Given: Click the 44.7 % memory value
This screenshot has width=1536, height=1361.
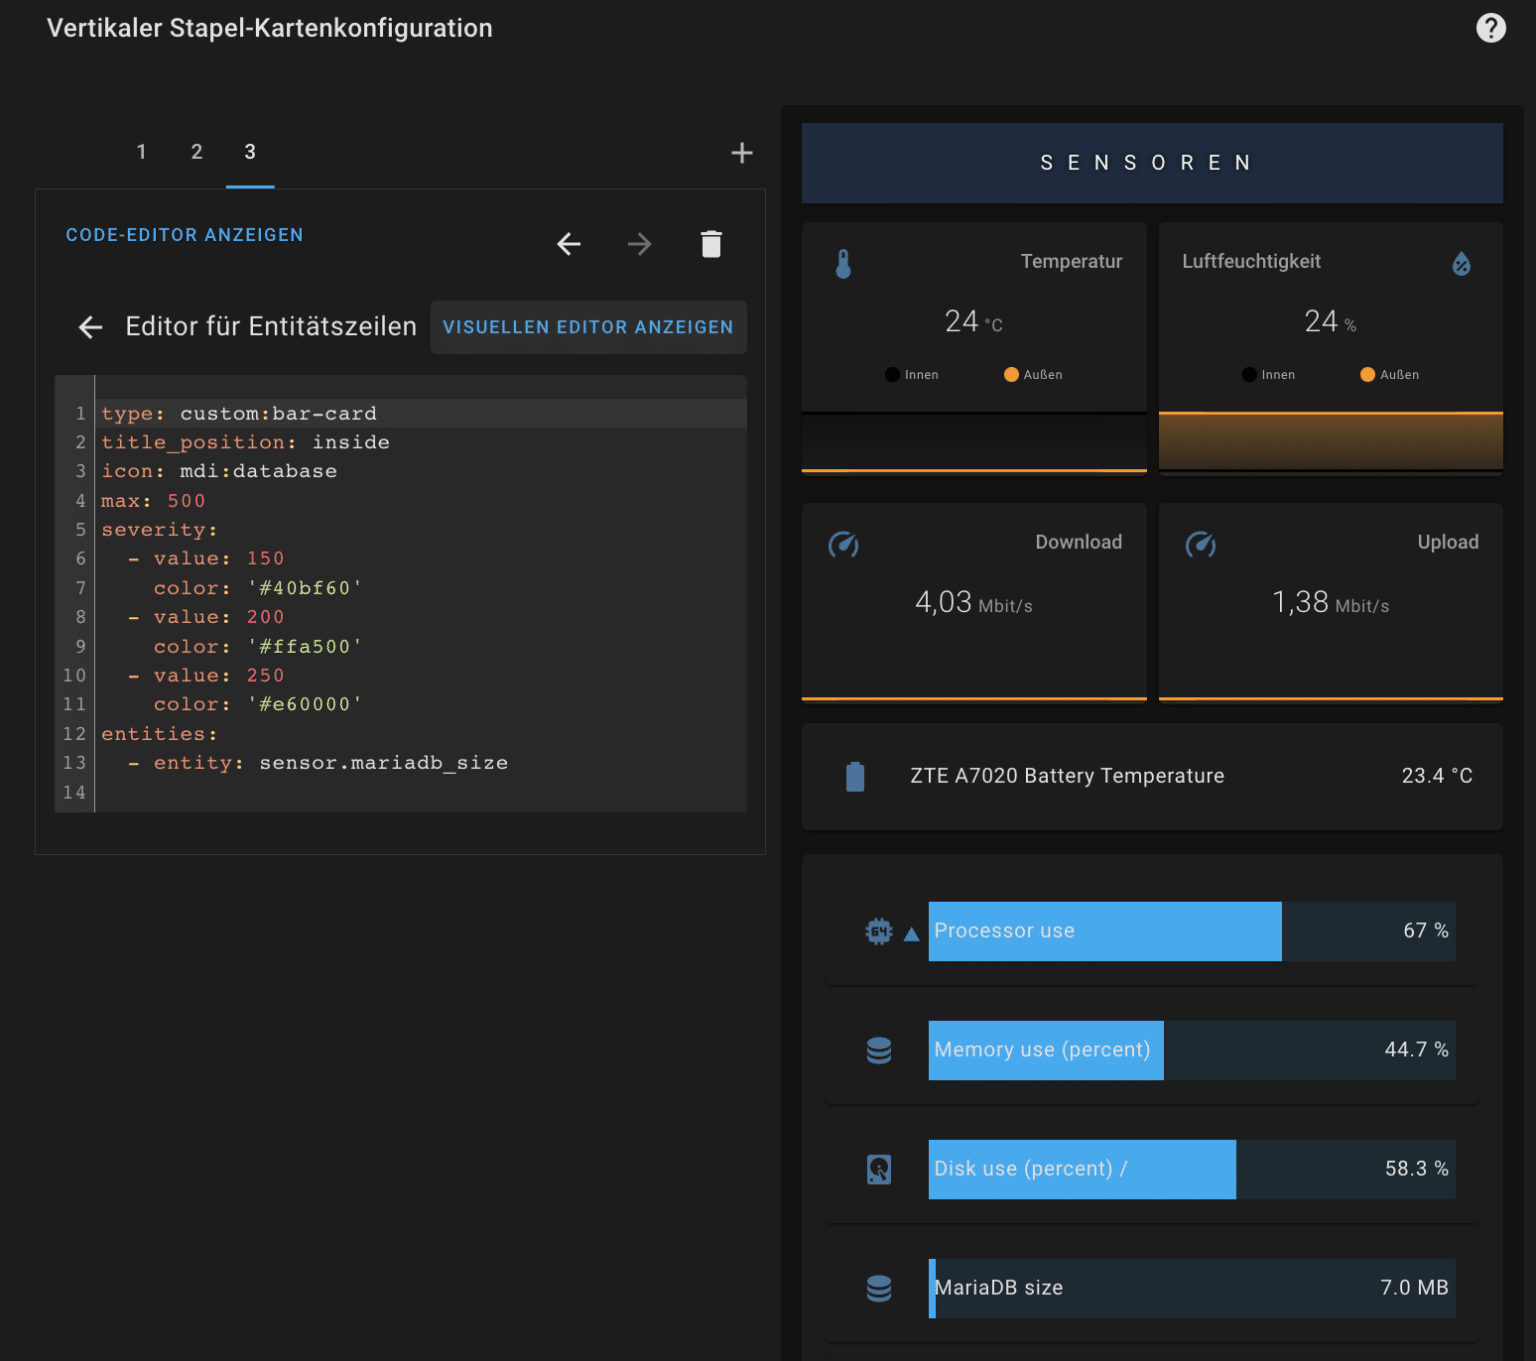Looking at the screenshot, I should point(1416,1050).
